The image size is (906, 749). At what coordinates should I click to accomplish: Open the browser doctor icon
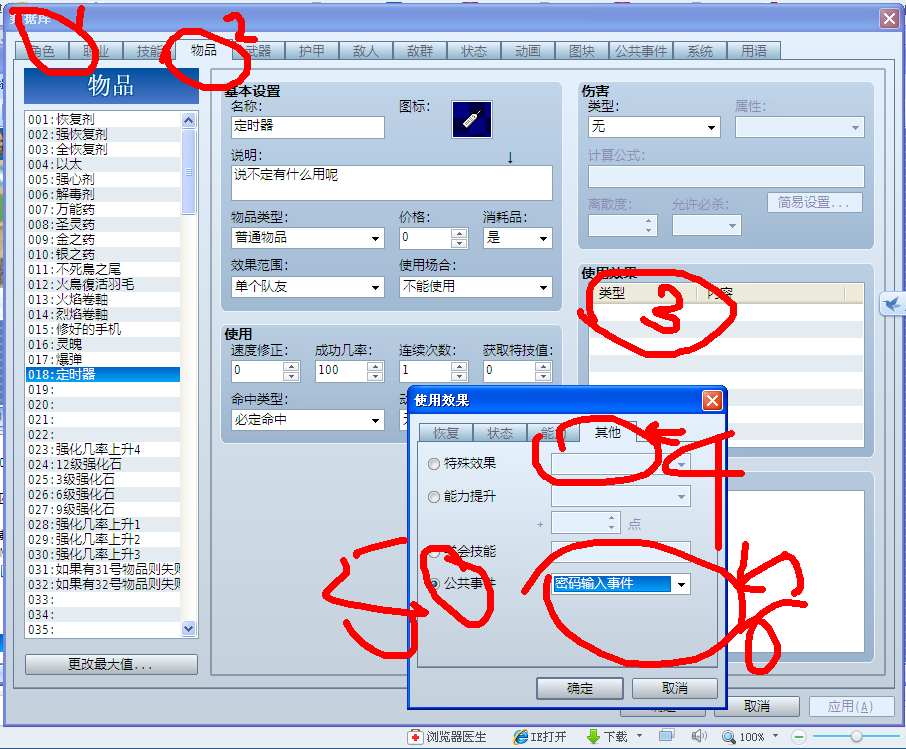point(415,736)
